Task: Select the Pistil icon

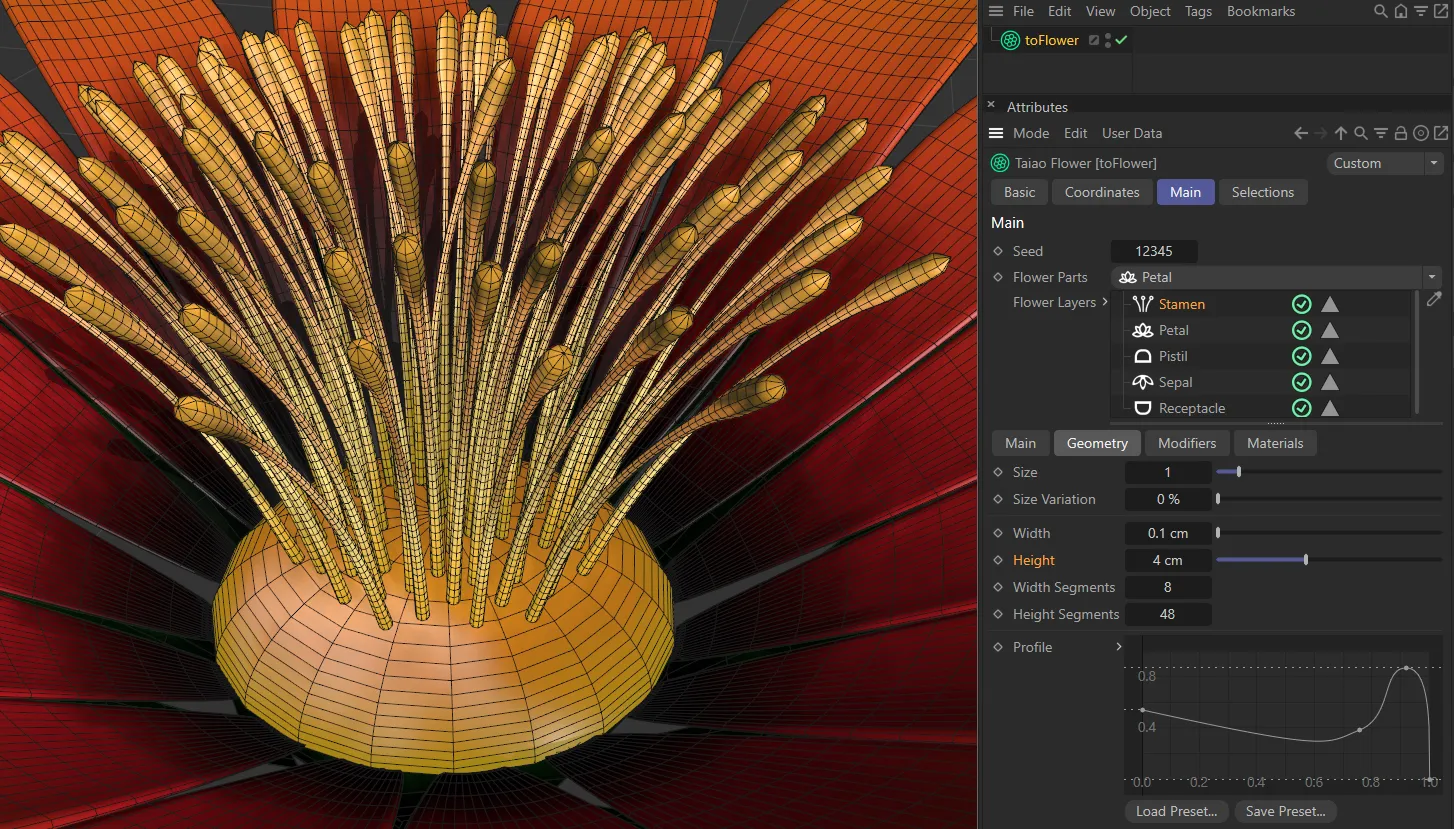Action: tap(1142, 356)
